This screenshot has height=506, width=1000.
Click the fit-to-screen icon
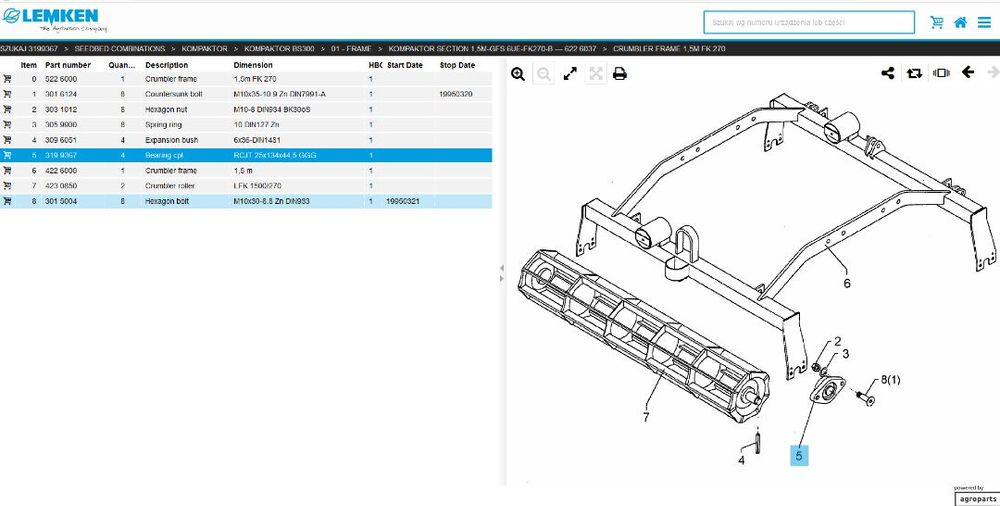coord(596,74)
